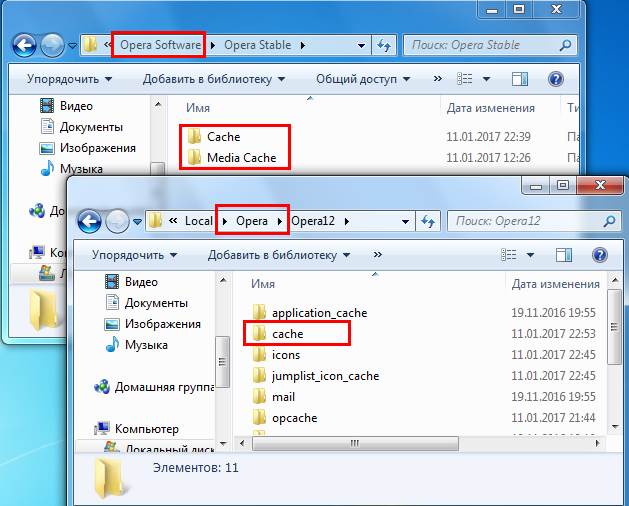
Task: Click the help question mark icon in back window
Action: tap(555, 79)
